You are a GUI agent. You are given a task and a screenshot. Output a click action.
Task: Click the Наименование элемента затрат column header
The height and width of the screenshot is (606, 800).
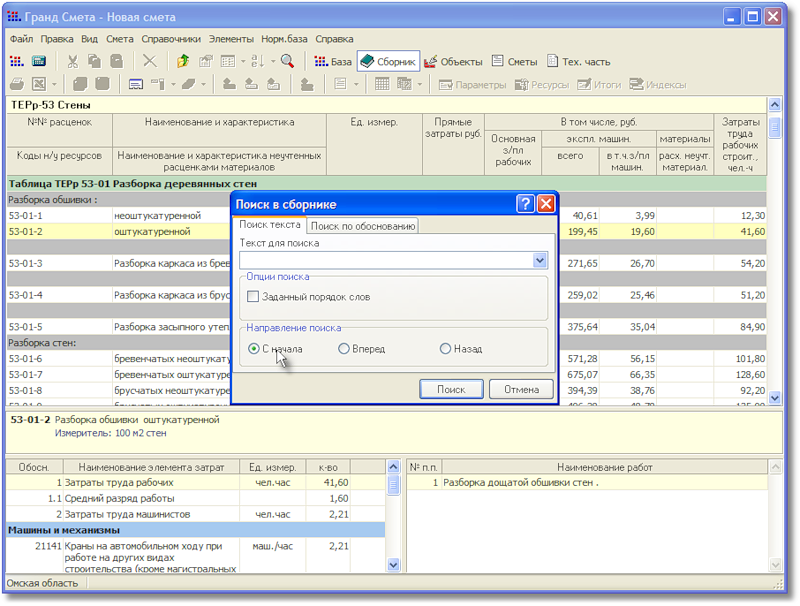[151, 467]
